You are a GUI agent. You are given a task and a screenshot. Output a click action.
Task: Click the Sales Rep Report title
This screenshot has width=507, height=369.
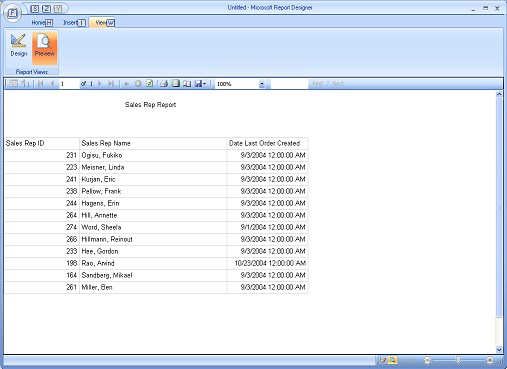[x=150, y=105]
